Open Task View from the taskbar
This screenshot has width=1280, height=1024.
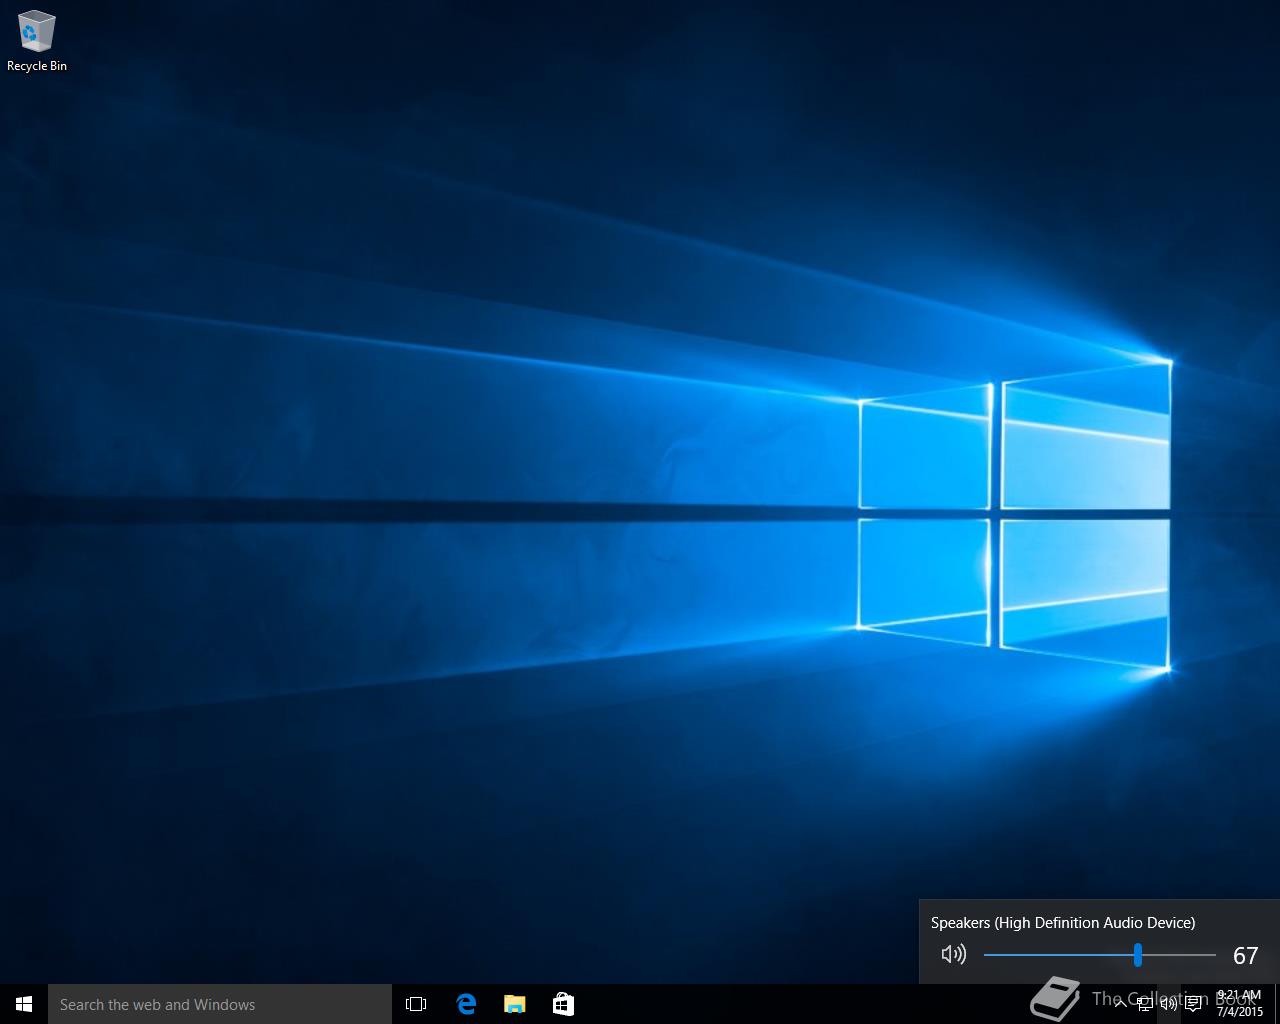pos(416,1004)
